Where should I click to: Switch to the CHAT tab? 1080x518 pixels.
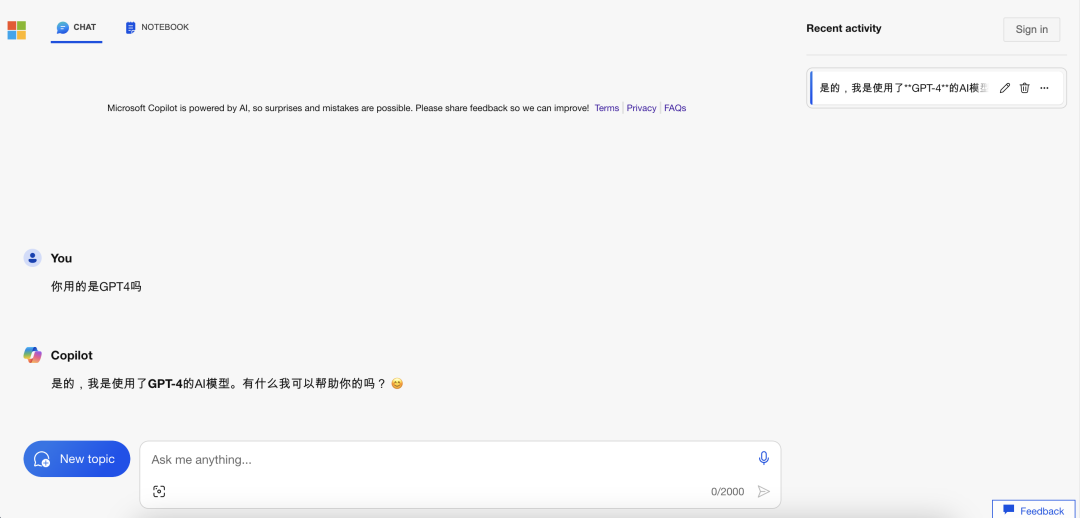(x=76, y=28)
